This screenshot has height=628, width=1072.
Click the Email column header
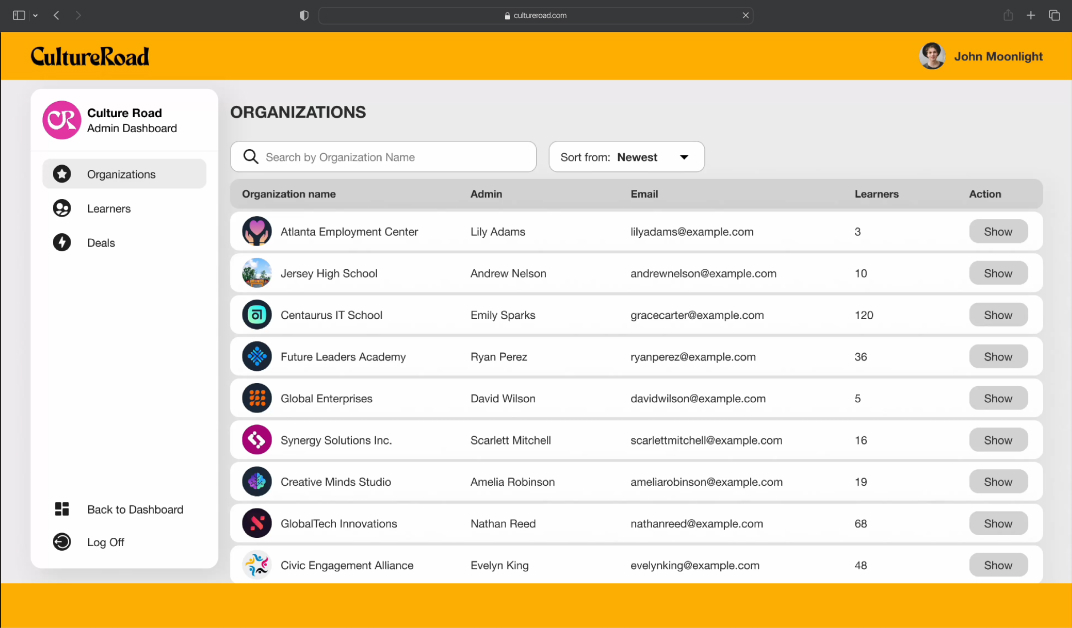[644, 194]
